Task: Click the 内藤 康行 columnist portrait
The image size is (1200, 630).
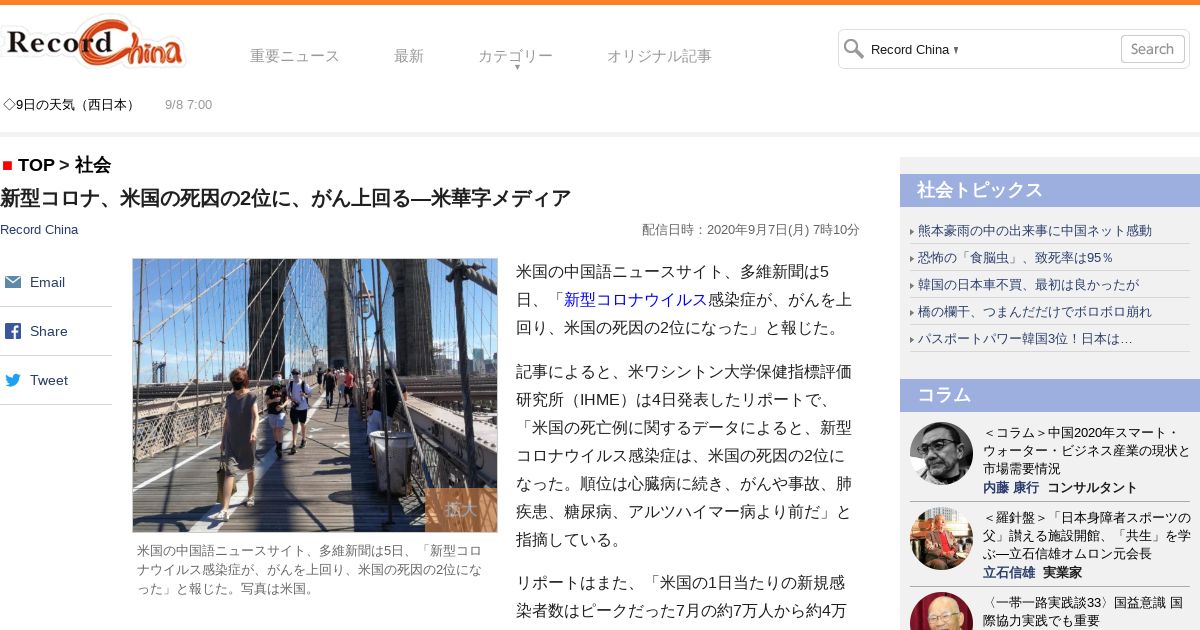Action: pos(941,453)
